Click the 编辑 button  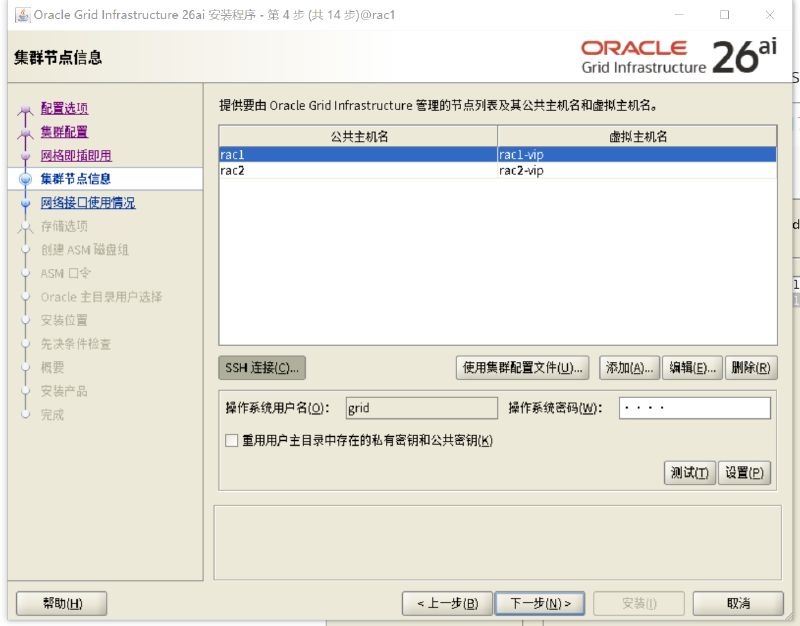[x=692, y=368]
